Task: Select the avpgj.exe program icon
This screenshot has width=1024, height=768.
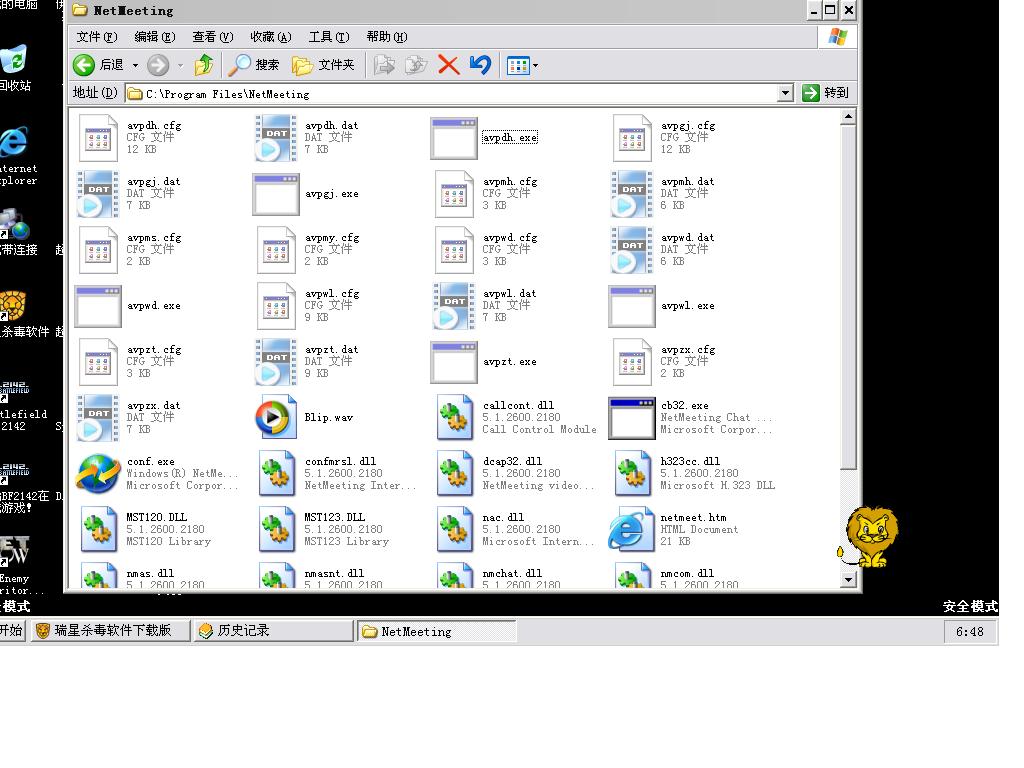Action: (x=276, y=194)
